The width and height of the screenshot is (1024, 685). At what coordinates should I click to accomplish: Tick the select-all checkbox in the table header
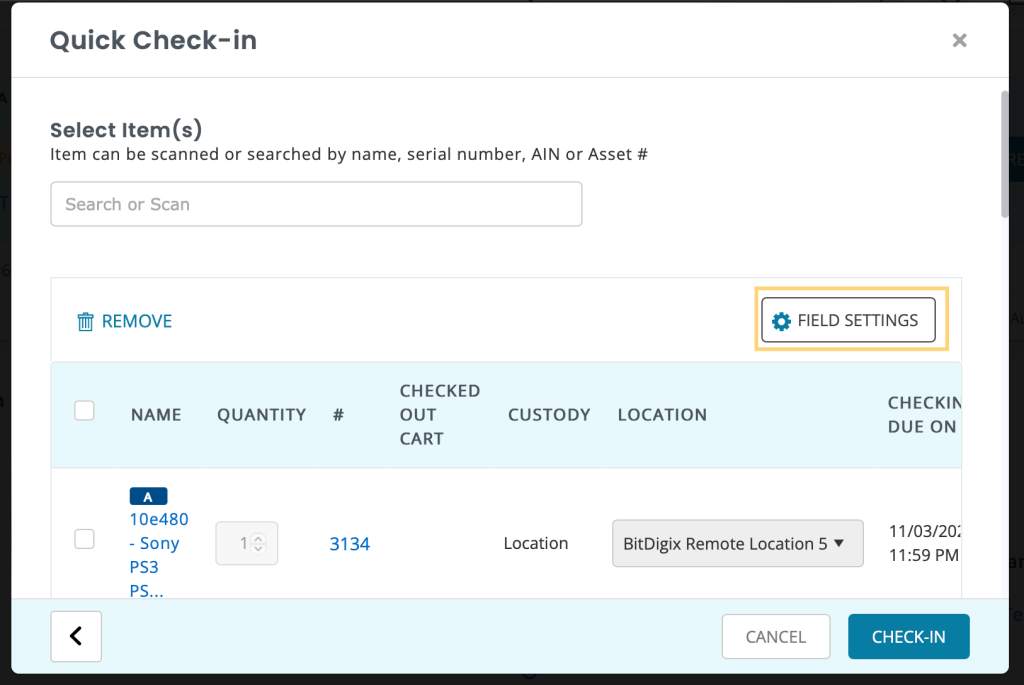[84, 411]
